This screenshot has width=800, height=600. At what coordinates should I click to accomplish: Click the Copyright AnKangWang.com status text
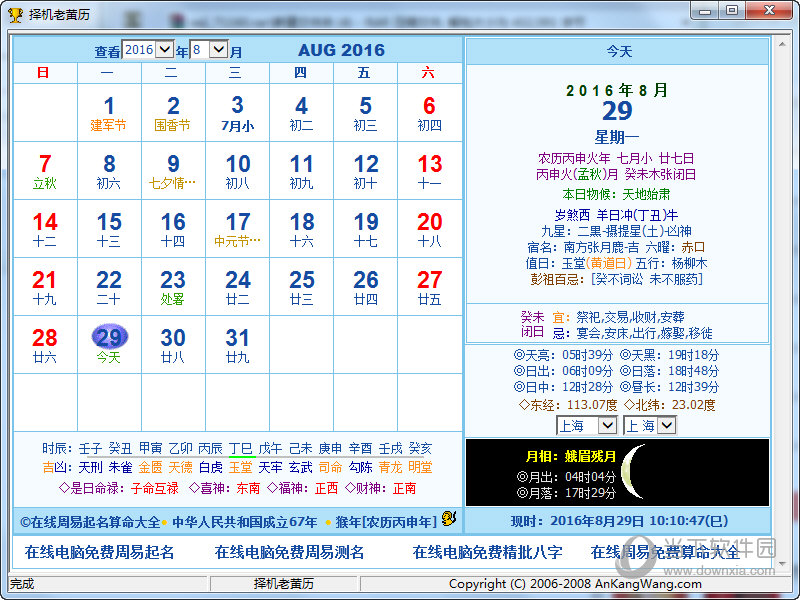[575, 584]
